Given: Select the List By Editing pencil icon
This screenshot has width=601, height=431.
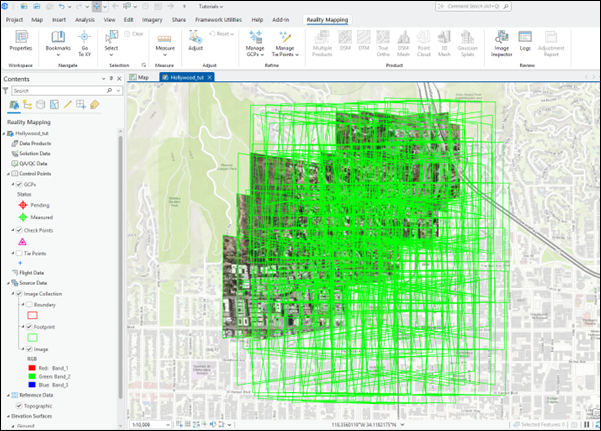Looking at the screenshot, I should 67,104.
